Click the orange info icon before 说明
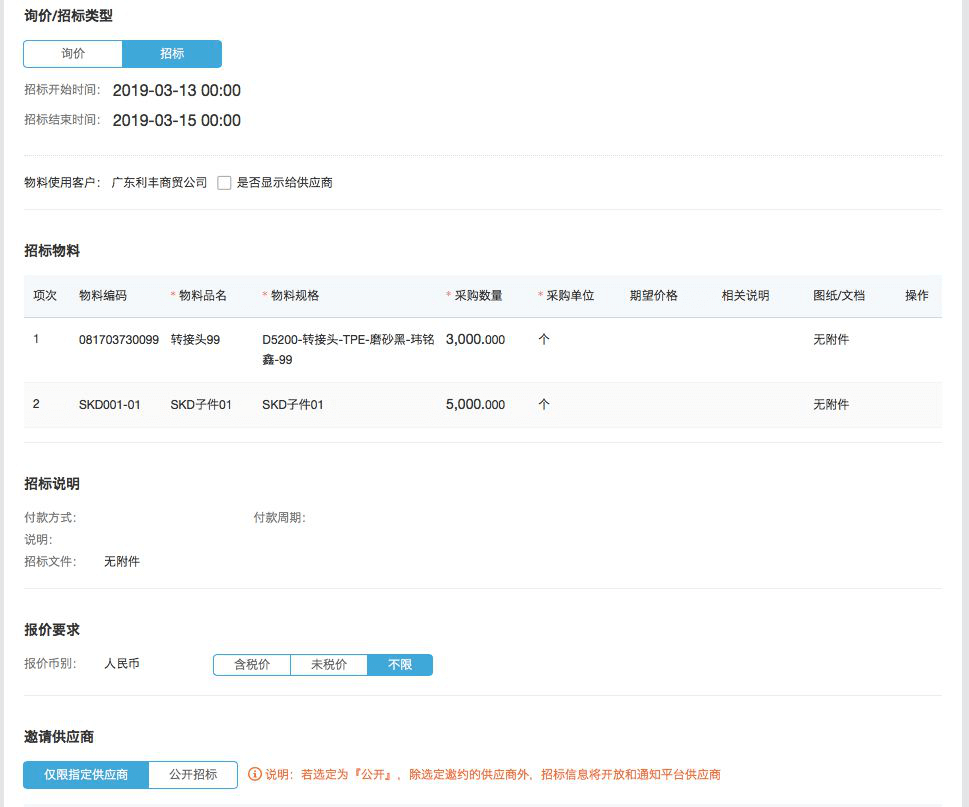Viewport: 969px width, 807px height. click(x=255, y=775)
